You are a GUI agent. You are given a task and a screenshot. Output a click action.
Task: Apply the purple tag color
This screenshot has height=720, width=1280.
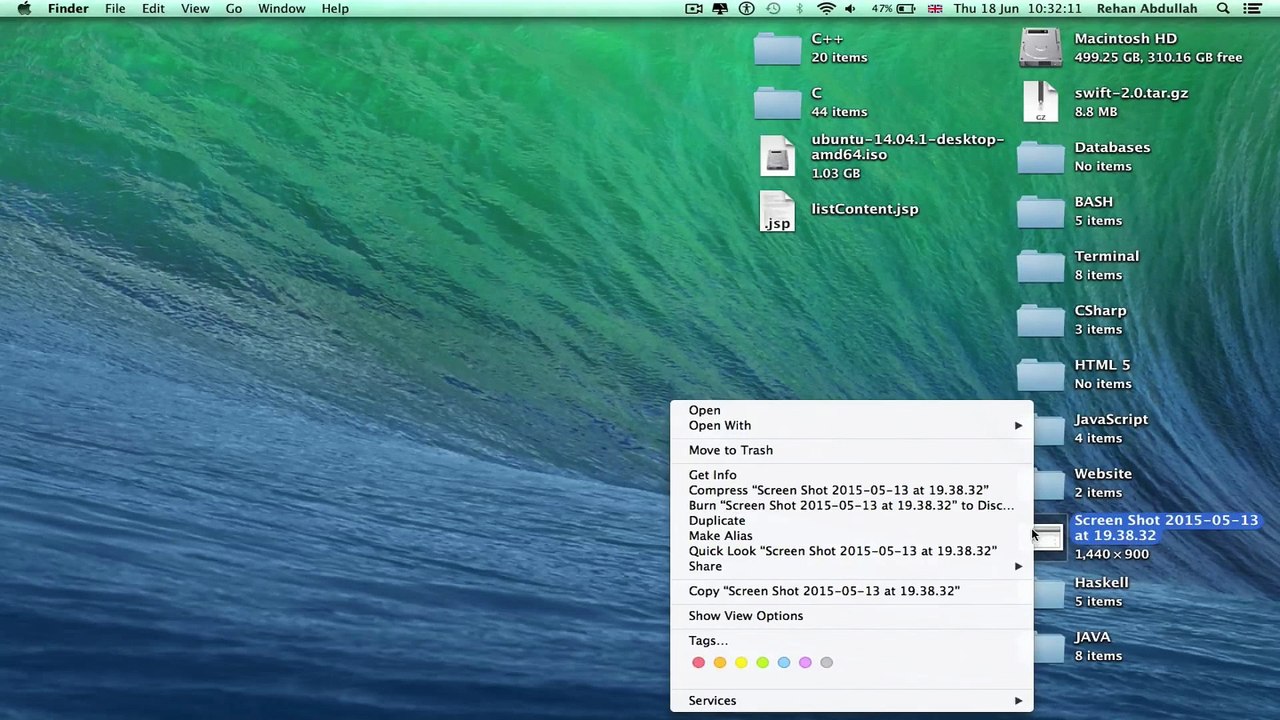click(805, 662)
